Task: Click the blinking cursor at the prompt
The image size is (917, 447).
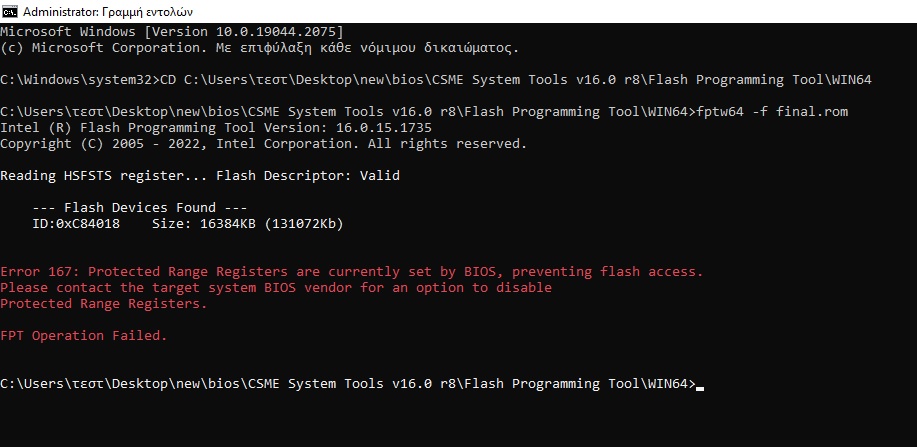Action: click(701, 388)
